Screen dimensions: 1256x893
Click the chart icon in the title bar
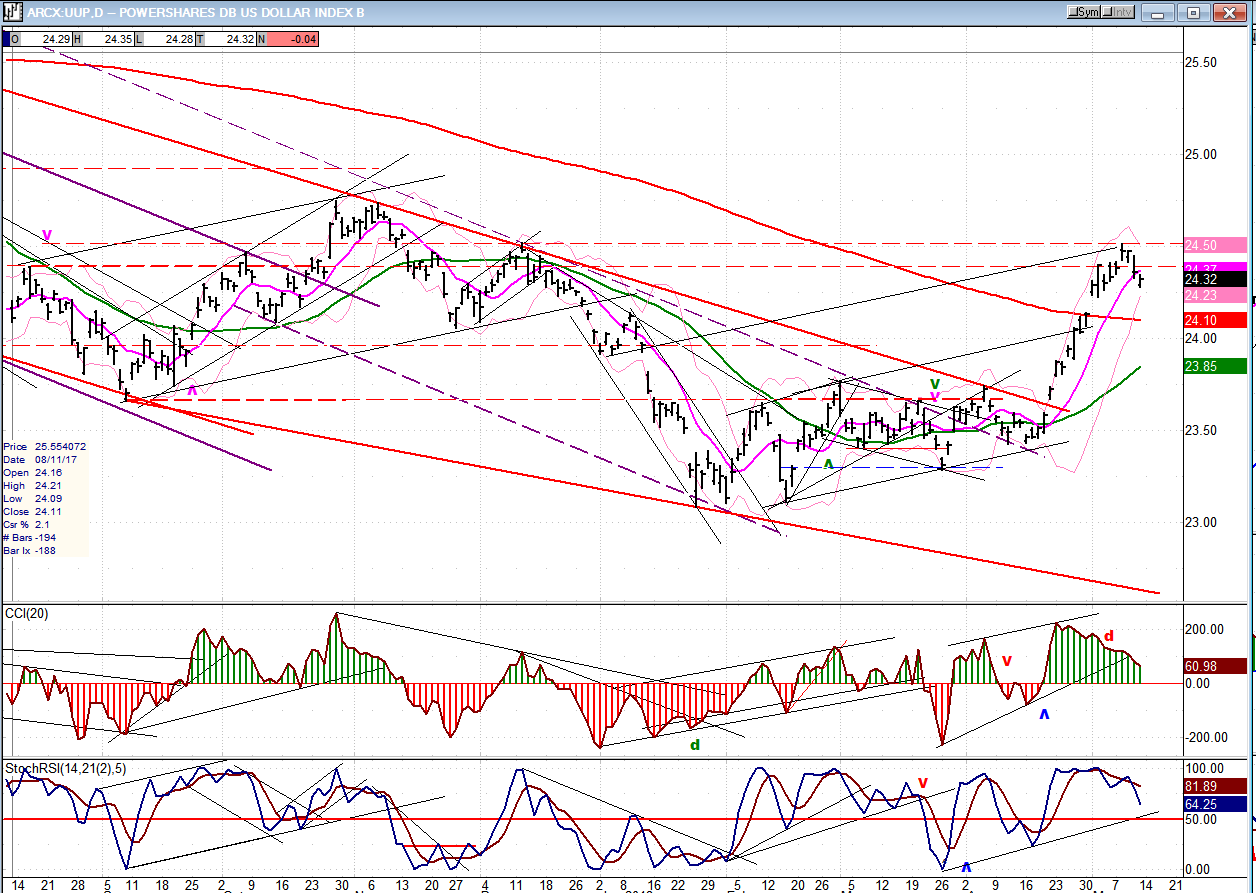[x=14, y=13]
